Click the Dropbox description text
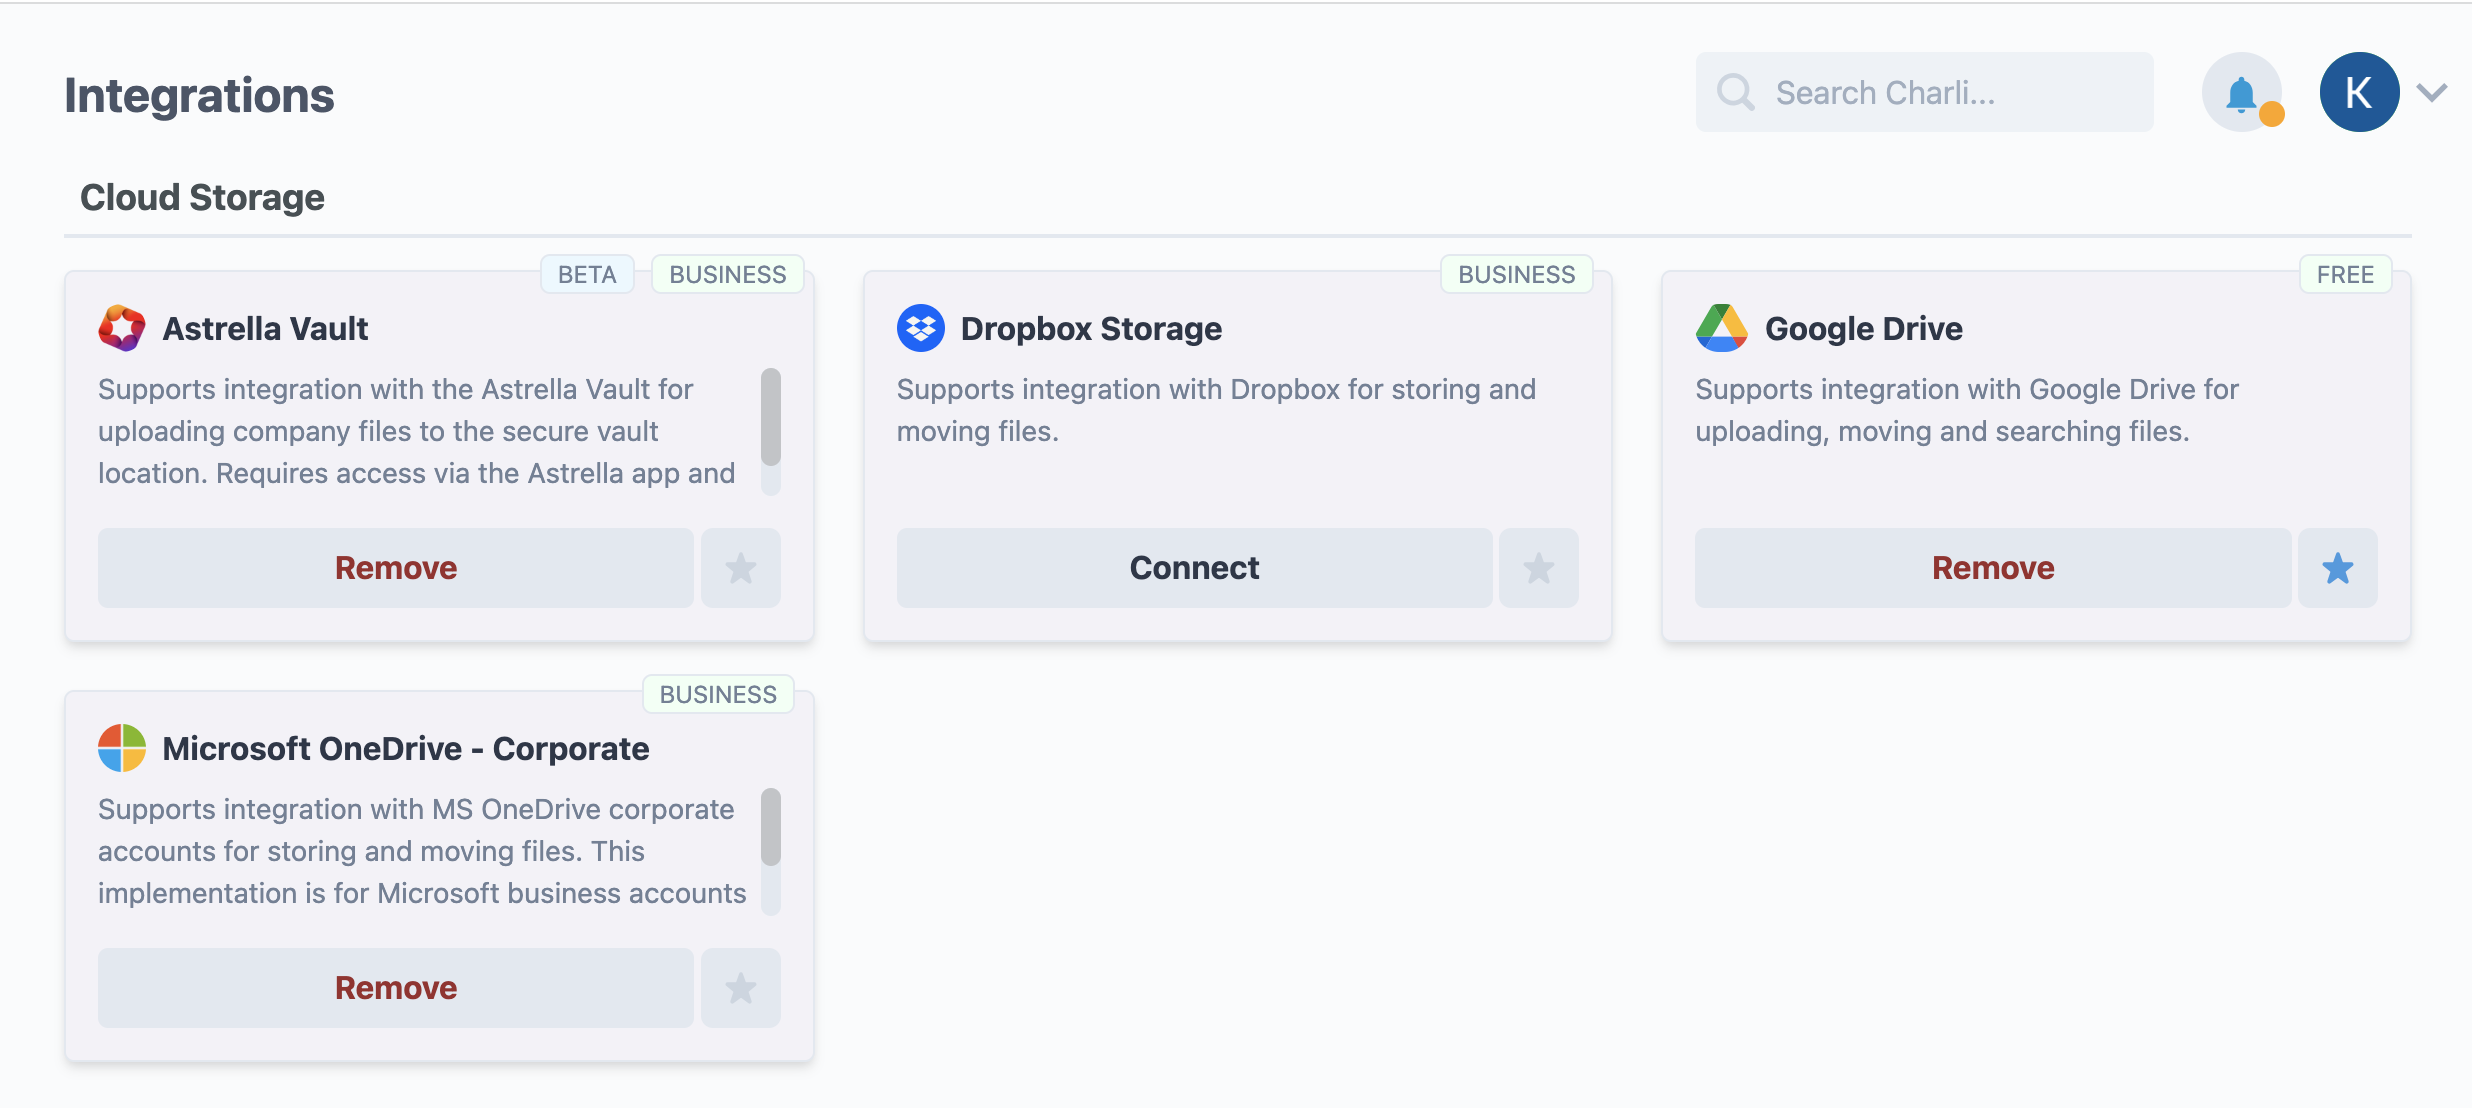Screen dimensions: 2472x1108 1216,410
